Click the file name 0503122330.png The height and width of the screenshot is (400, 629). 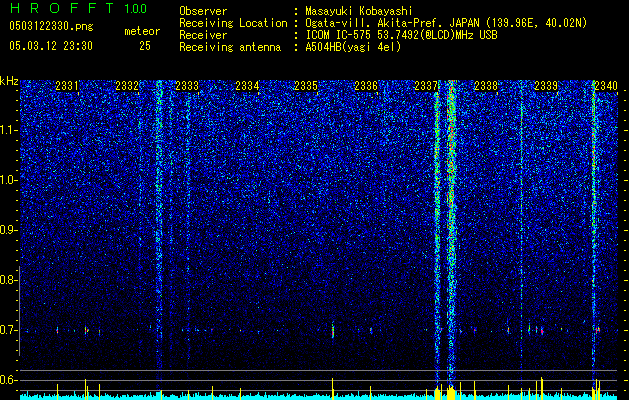[x=51, y=27]
